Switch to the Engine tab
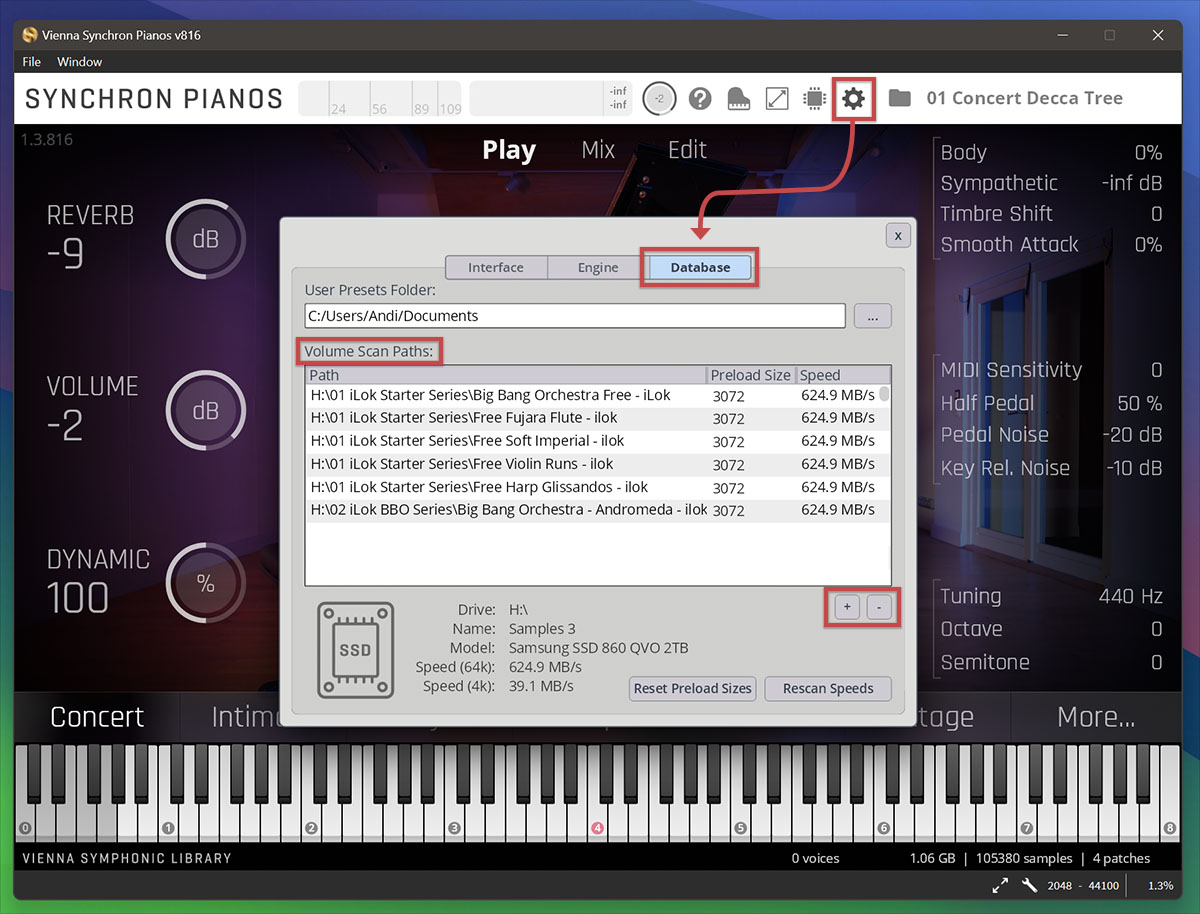 [x=598, y=267]
